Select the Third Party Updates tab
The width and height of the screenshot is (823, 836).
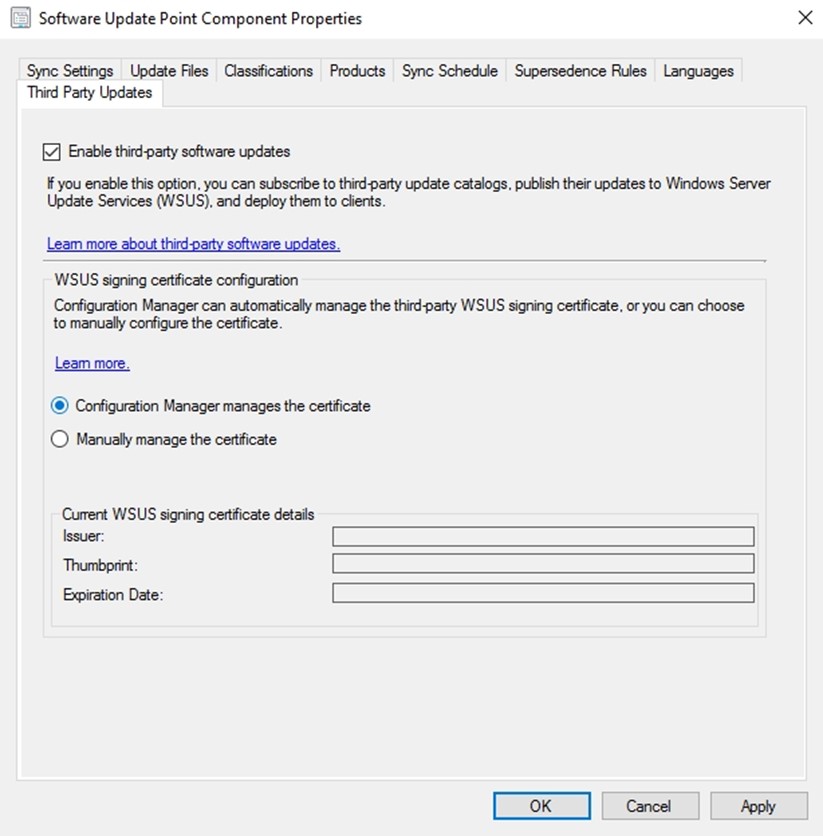tap(90, 93)
